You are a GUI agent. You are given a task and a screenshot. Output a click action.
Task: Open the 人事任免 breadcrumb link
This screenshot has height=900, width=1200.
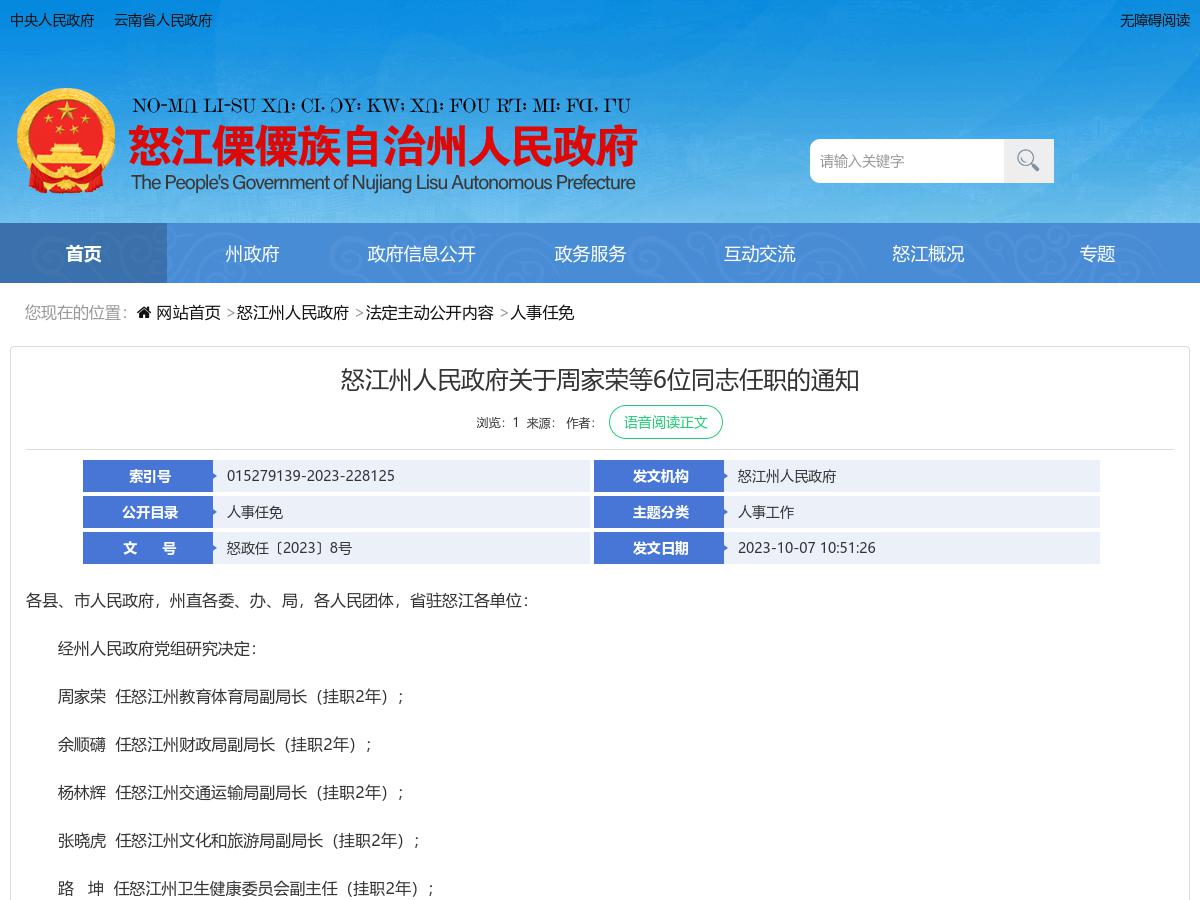coord(542,312)
